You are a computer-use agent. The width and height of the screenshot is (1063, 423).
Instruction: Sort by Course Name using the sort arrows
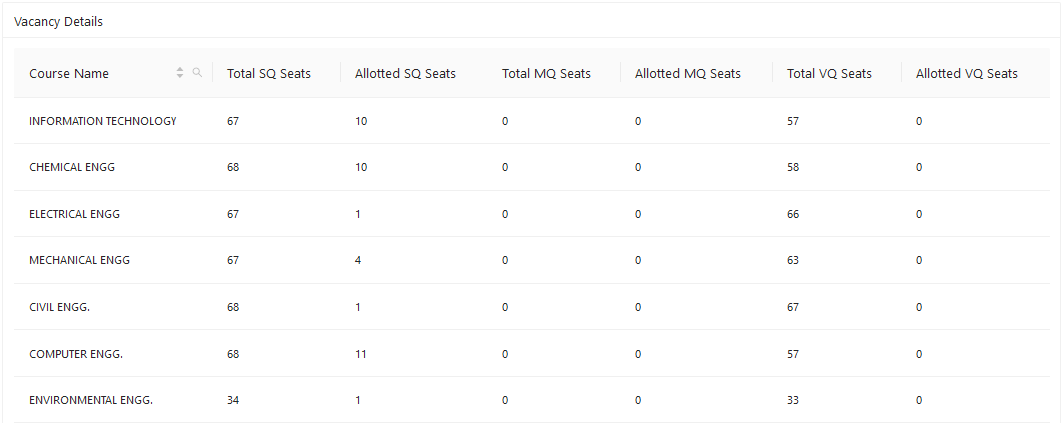(180, 73)
